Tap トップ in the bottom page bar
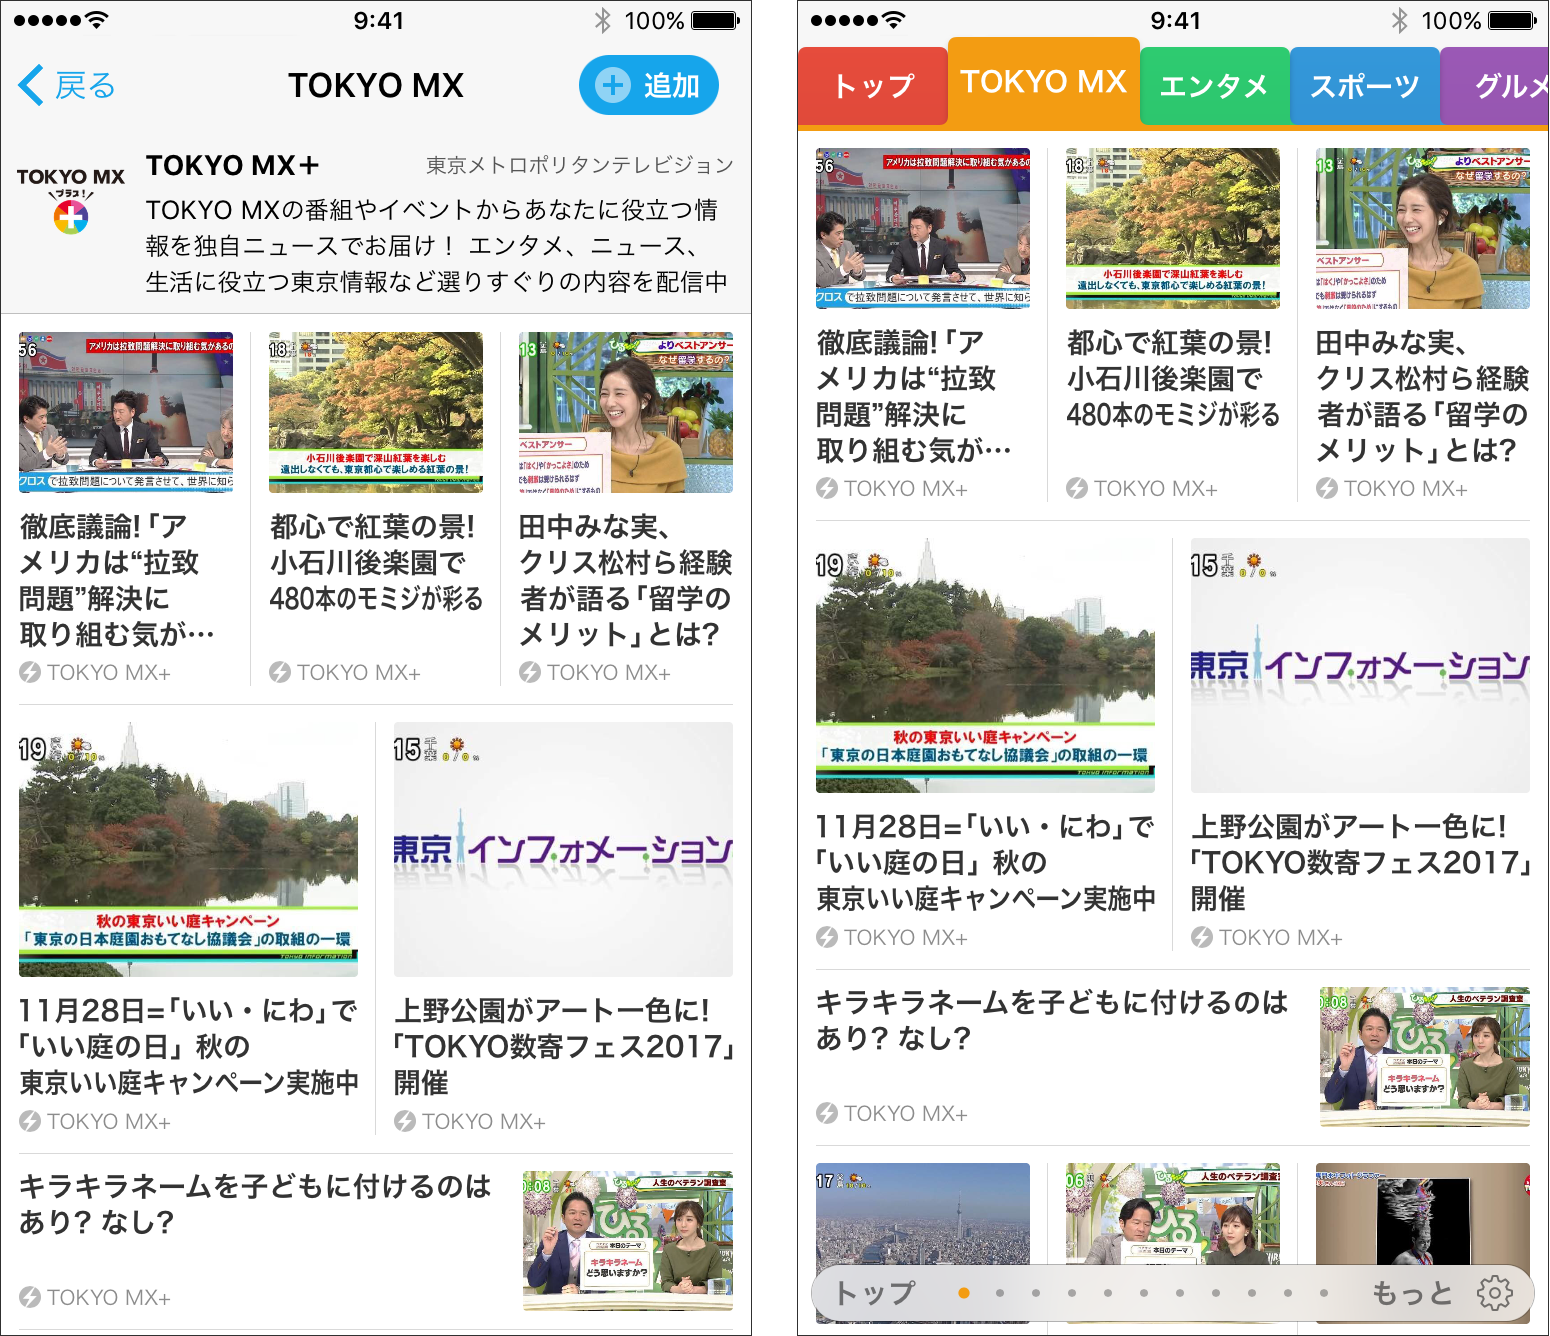 point(874,1292)
